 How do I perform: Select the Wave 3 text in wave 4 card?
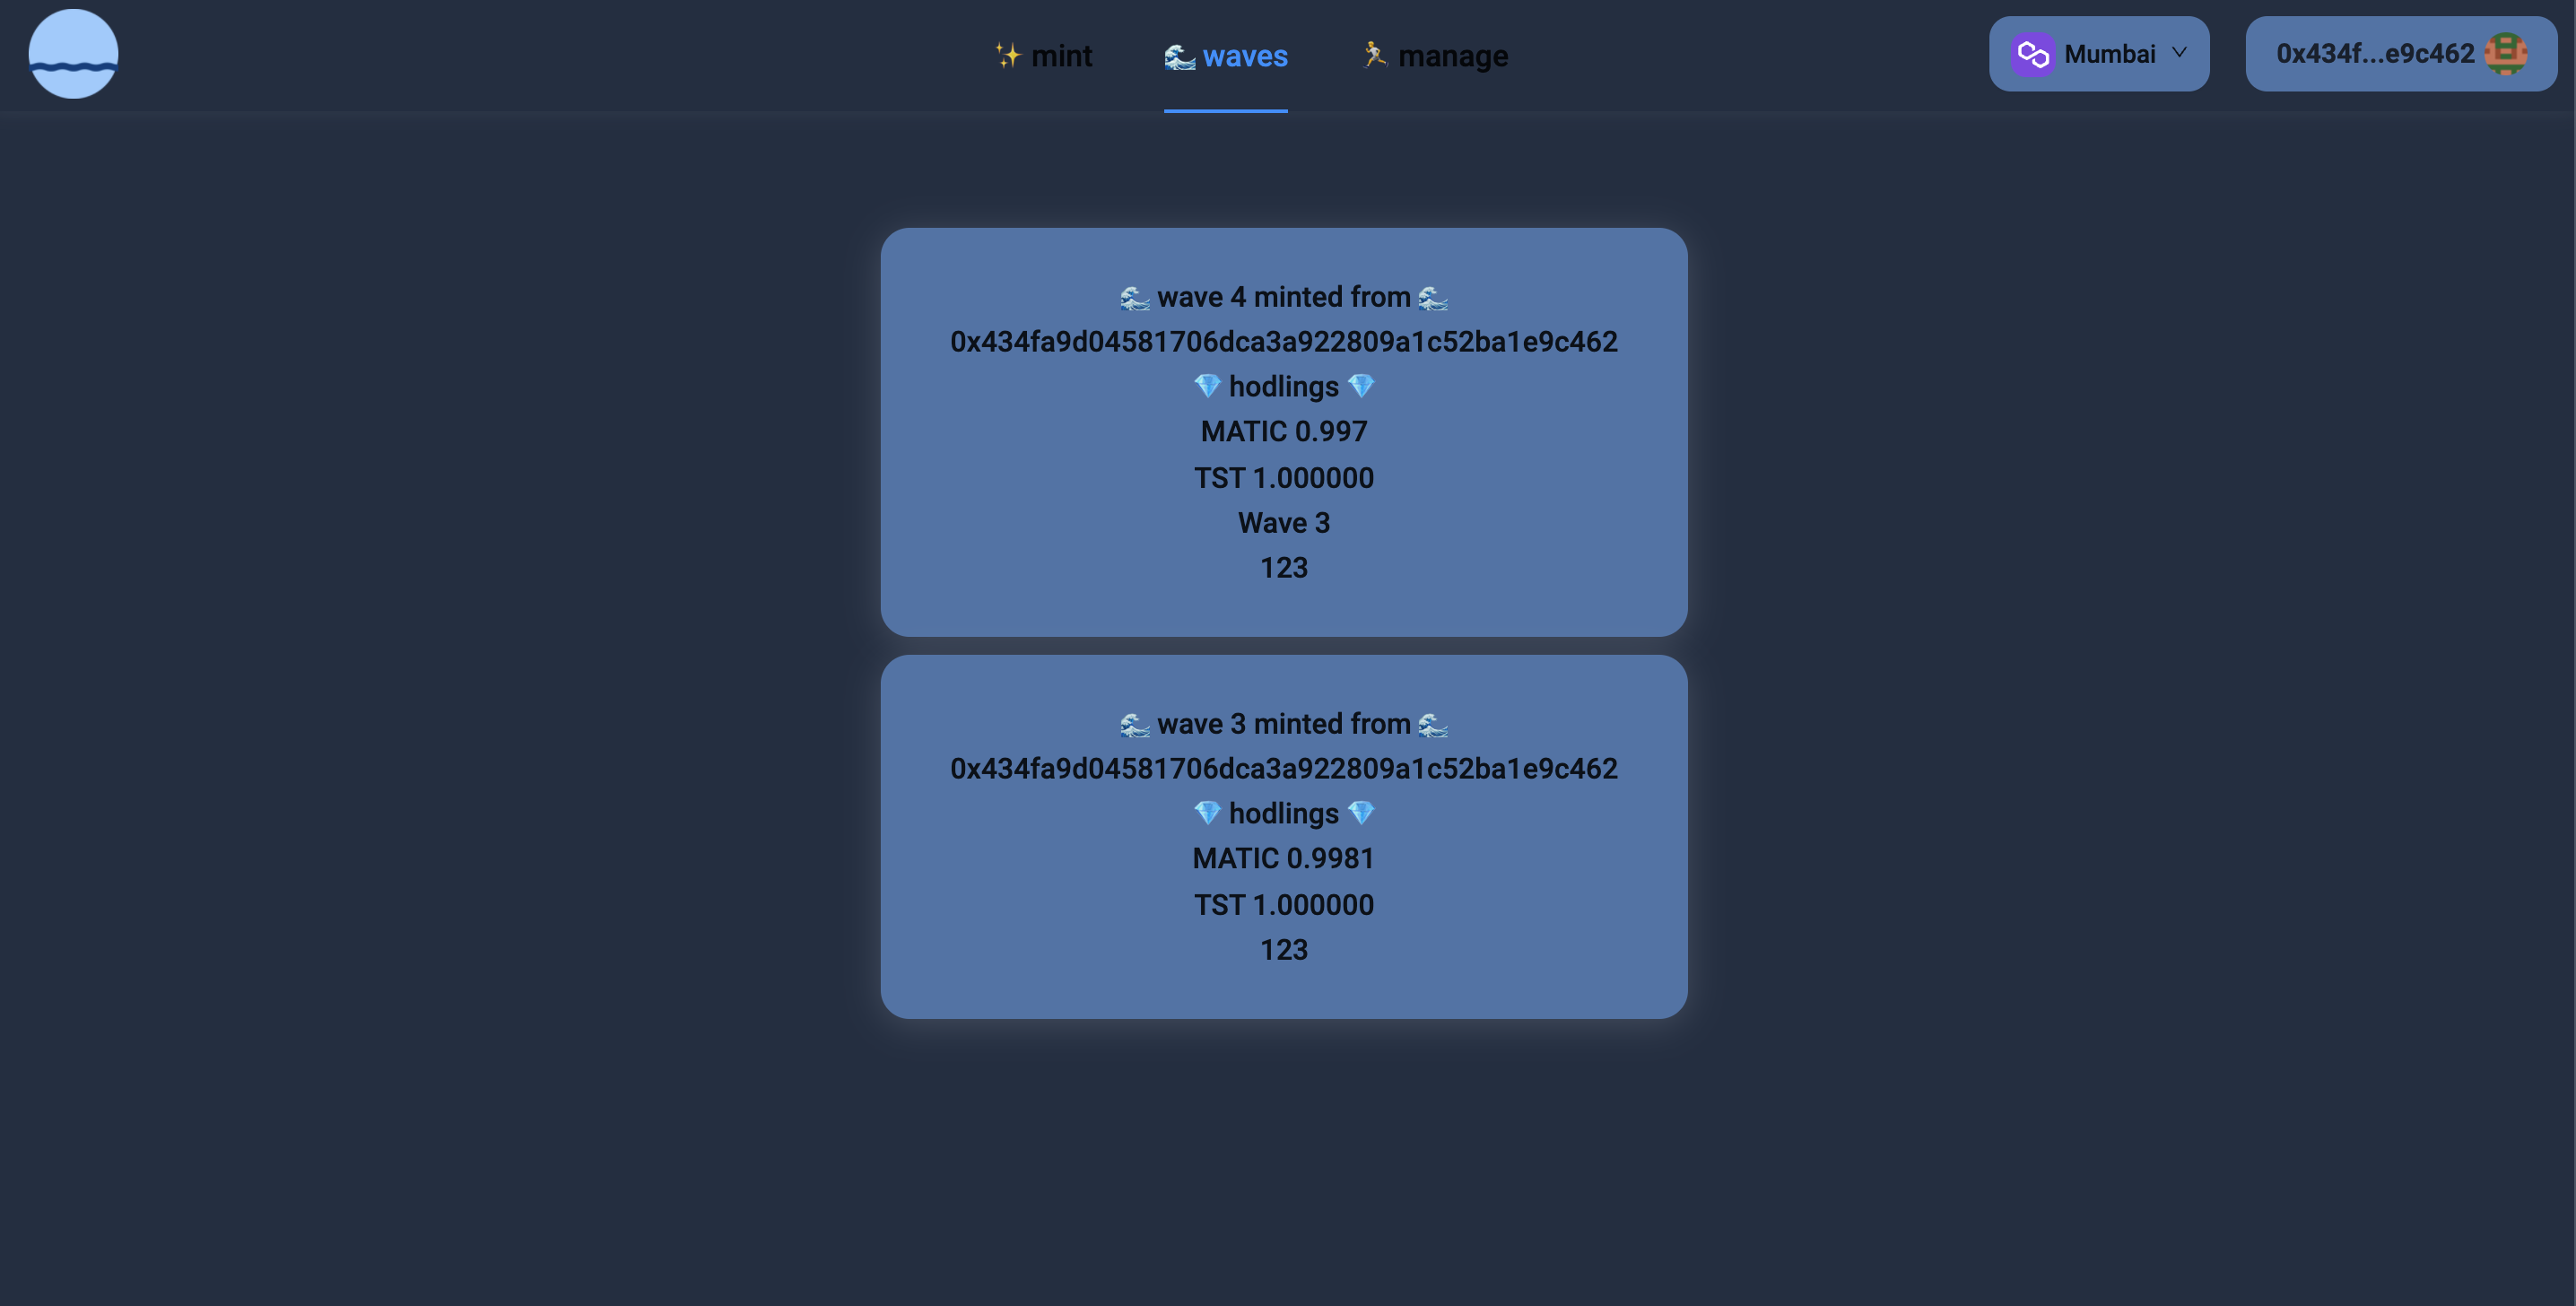pyautogui.click(x=1284, y=523)
